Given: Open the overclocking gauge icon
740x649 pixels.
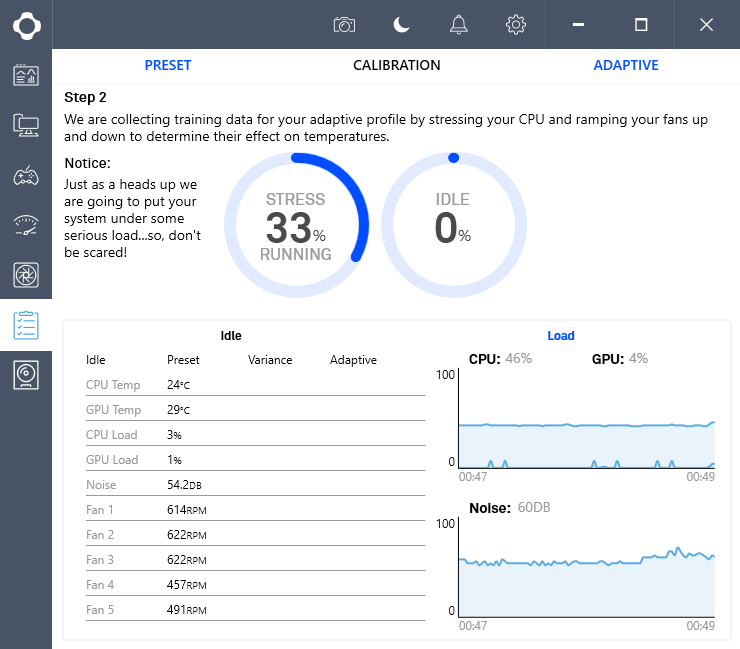Looking at the screenshot, I should (26, 225).
